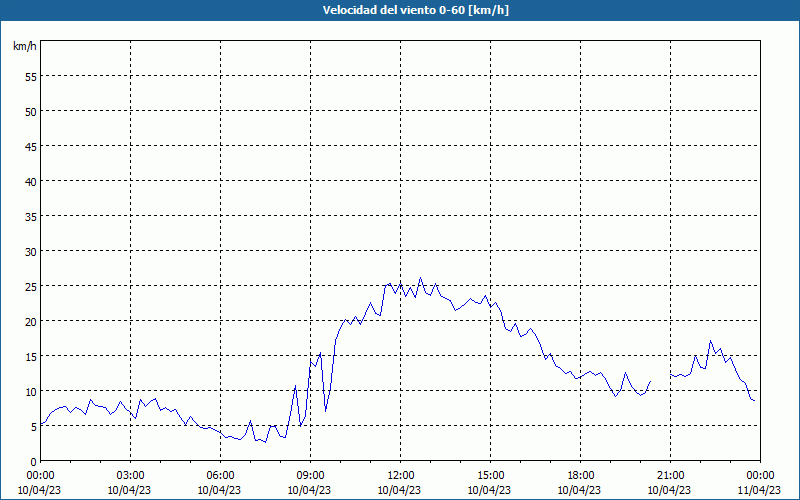Viewport: 800px width, 500px height.
Task: Click the evening wind peak after 22:00
Action: pyautogui.click(x=710, y=341)
